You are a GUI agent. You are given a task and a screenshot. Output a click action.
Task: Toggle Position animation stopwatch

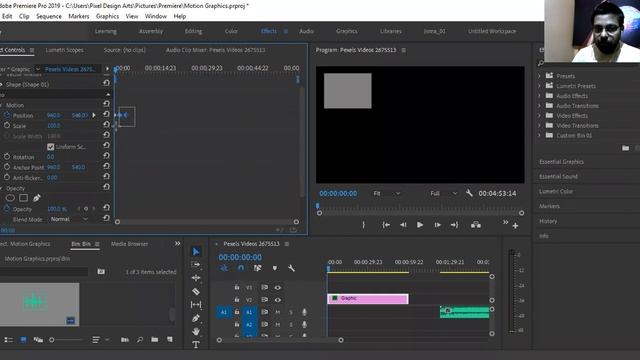tap(7, 115)
